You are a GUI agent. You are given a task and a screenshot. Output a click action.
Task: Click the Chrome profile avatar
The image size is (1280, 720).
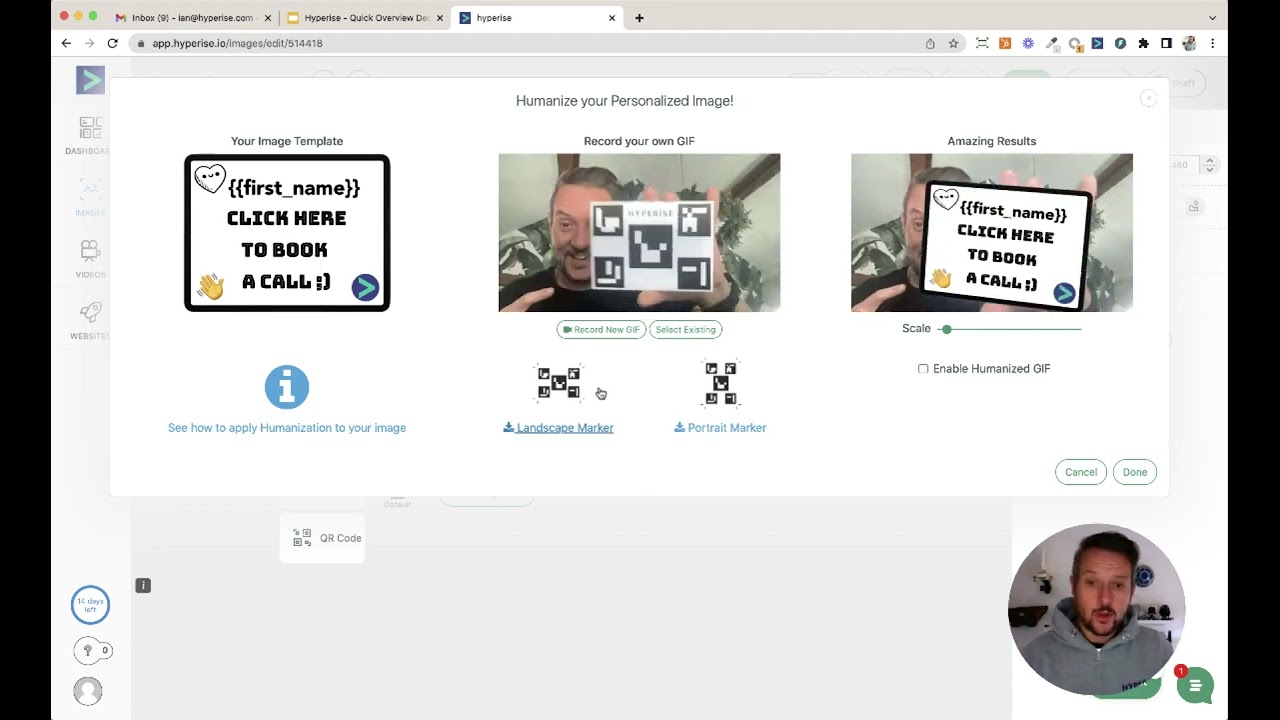(1189, 43)
